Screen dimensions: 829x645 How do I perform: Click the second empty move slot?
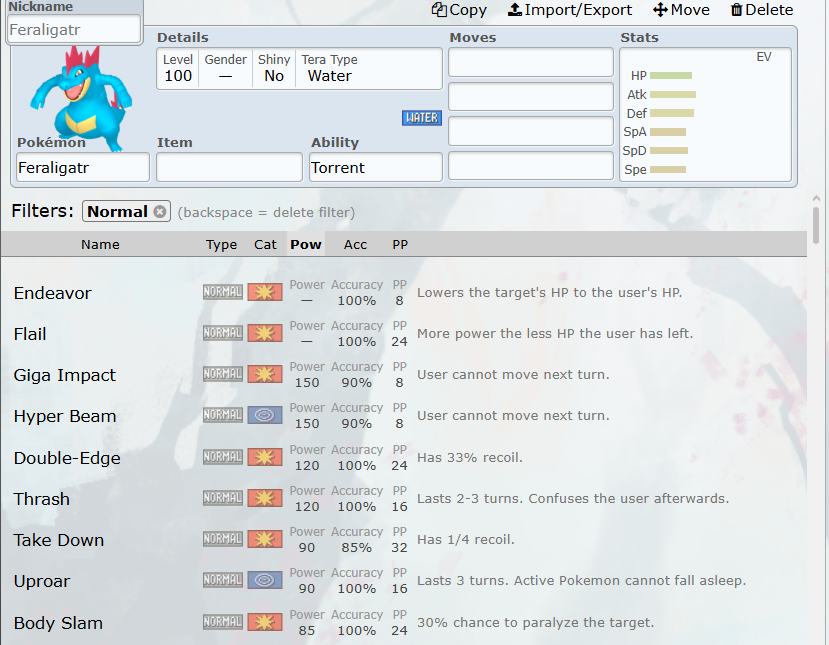point(531,97)
